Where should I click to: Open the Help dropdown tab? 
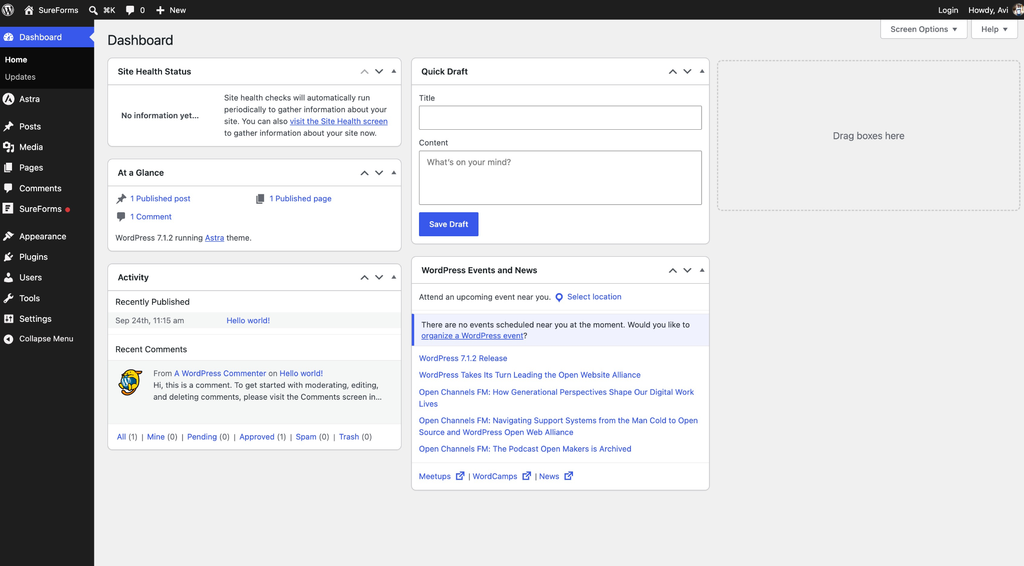click(x=994, y=29)
